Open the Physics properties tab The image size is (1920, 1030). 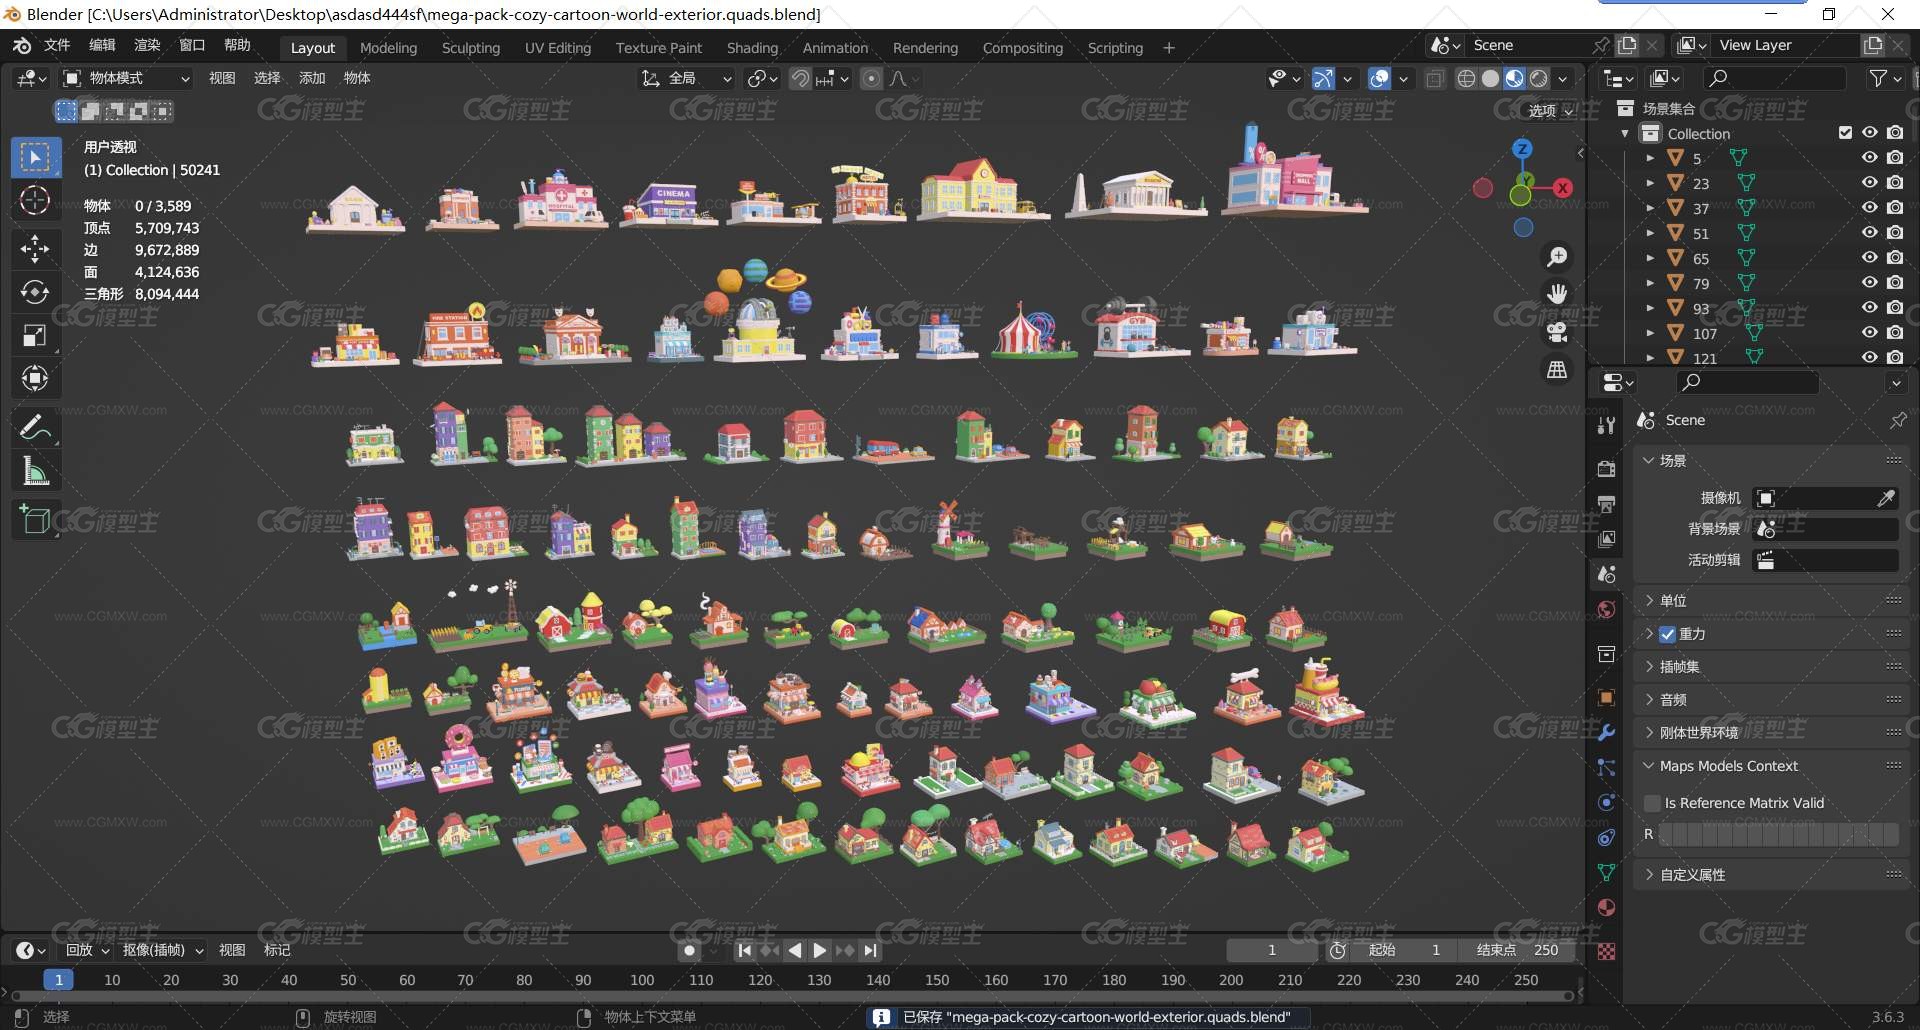pyautogui.click(x=1606, y=802)
